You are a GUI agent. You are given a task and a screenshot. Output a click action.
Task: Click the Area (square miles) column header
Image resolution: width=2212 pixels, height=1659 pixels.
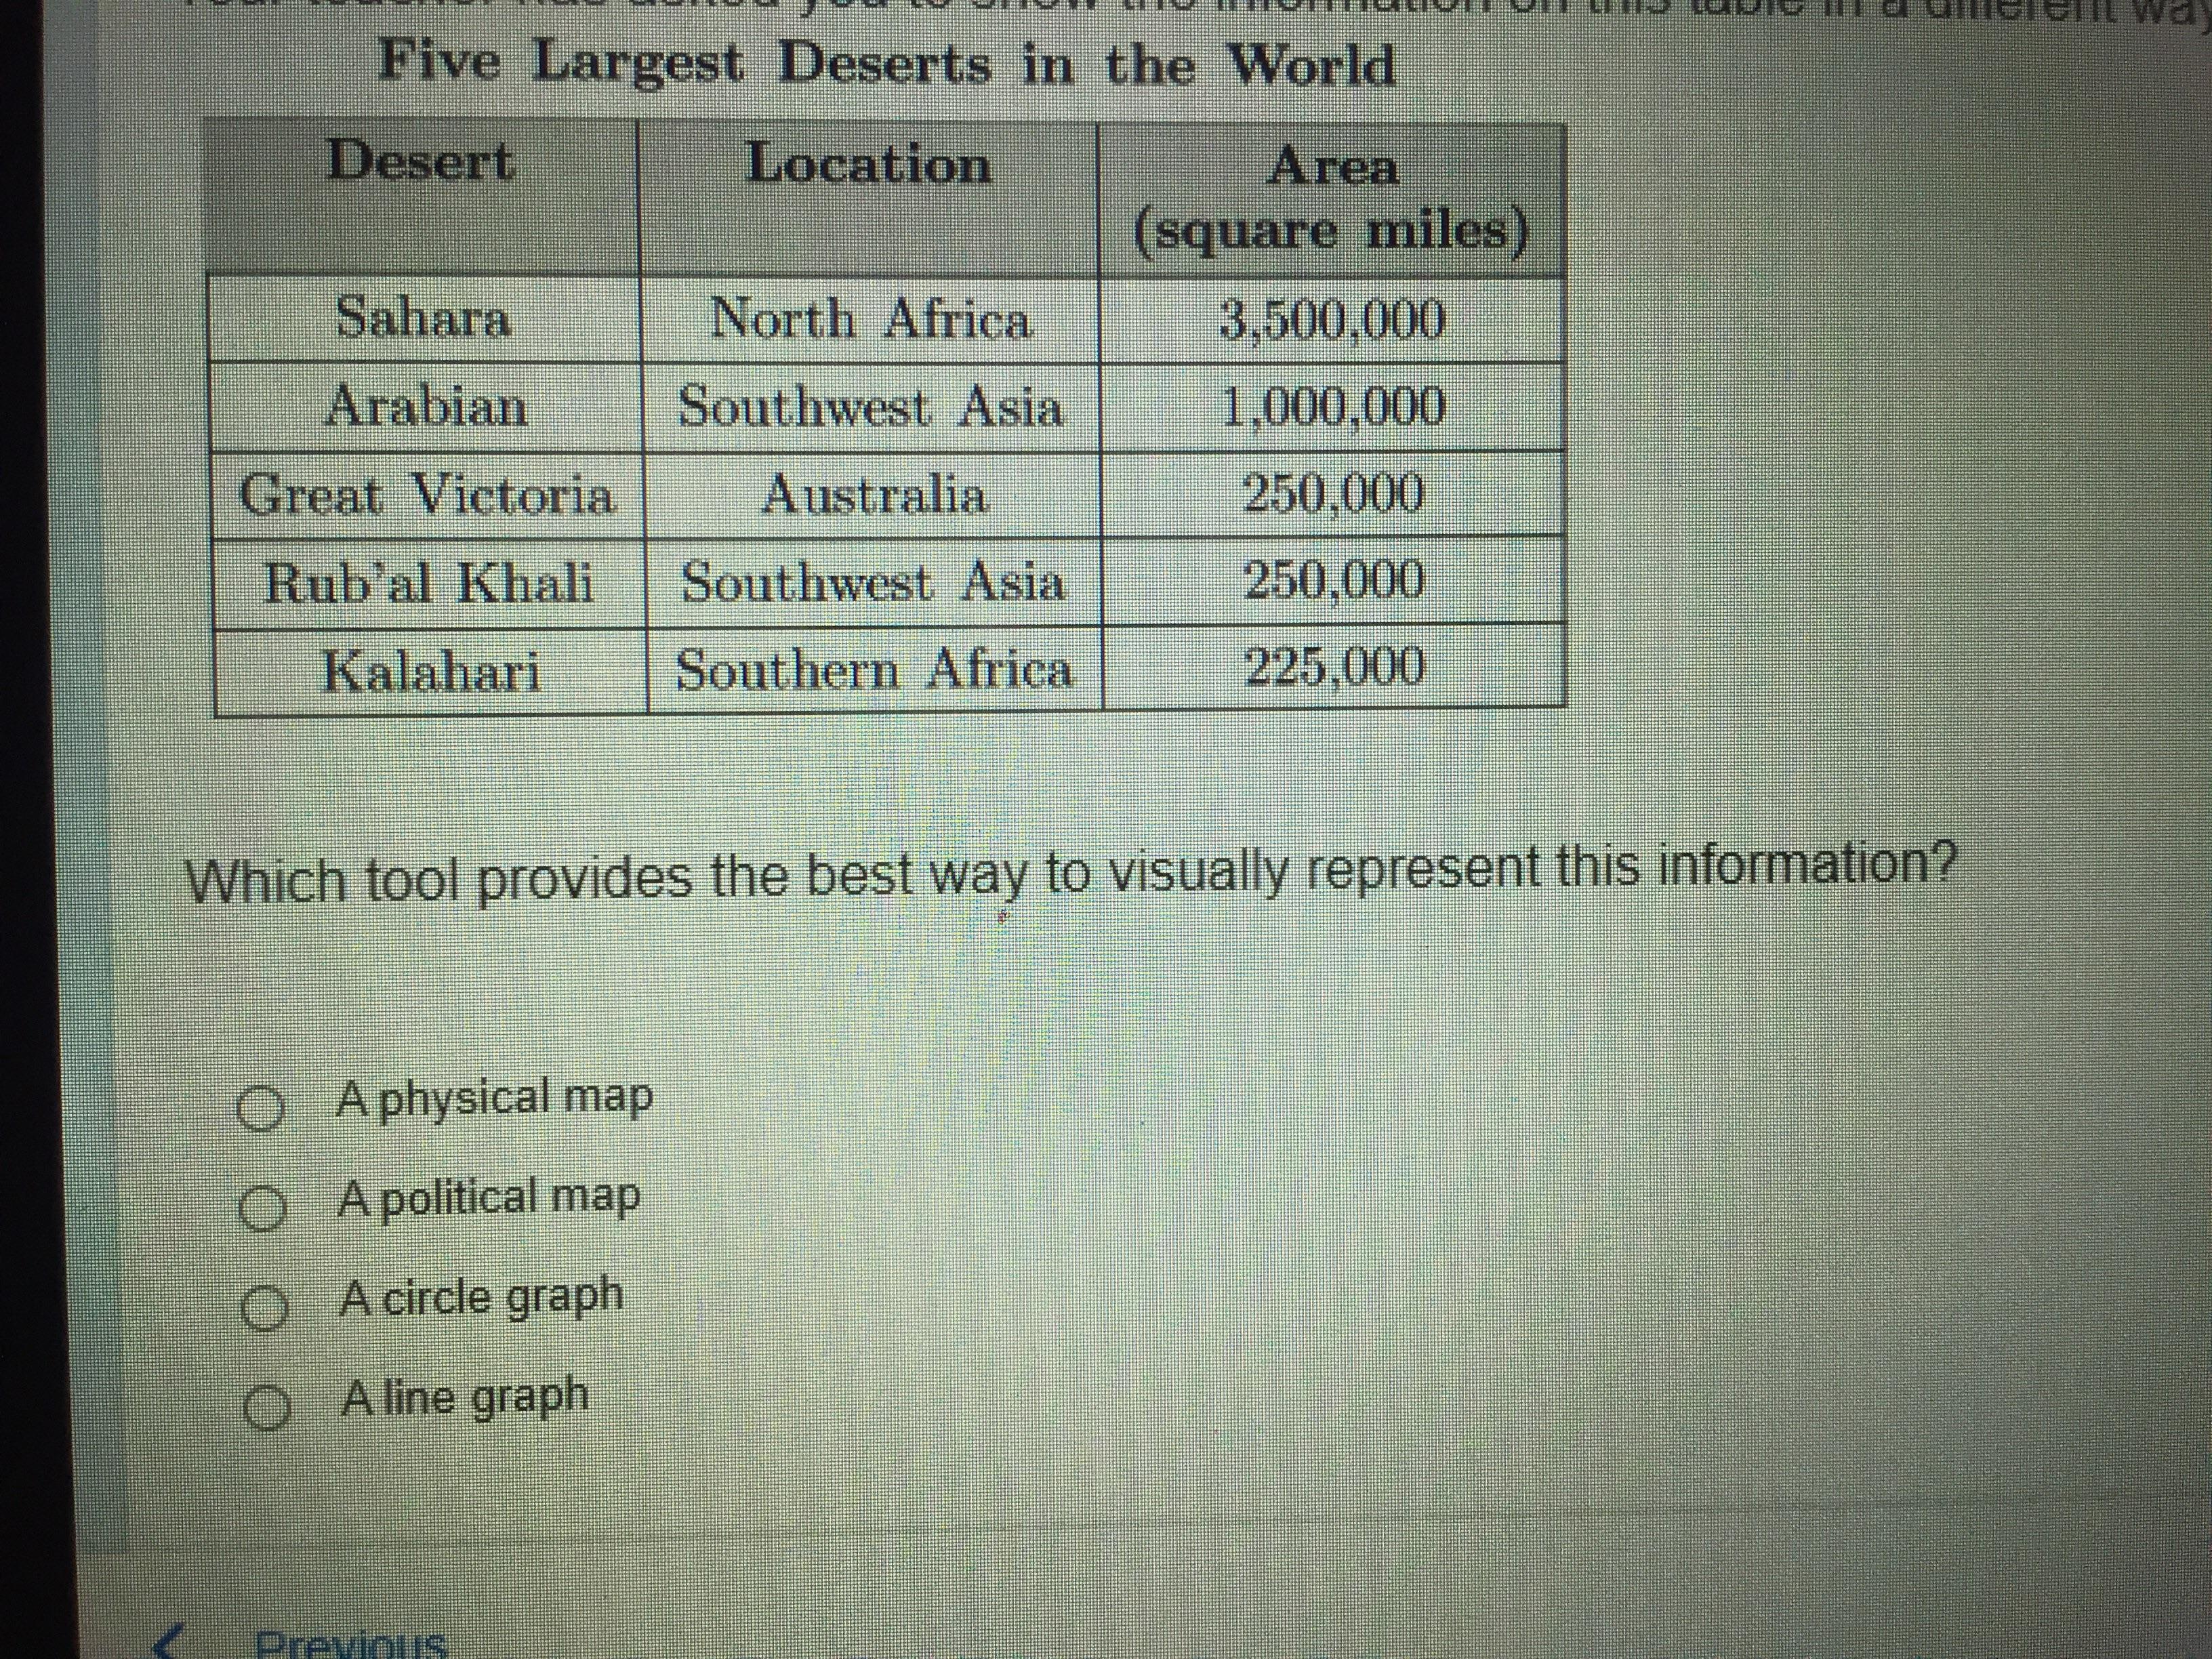coord(1331,199)
